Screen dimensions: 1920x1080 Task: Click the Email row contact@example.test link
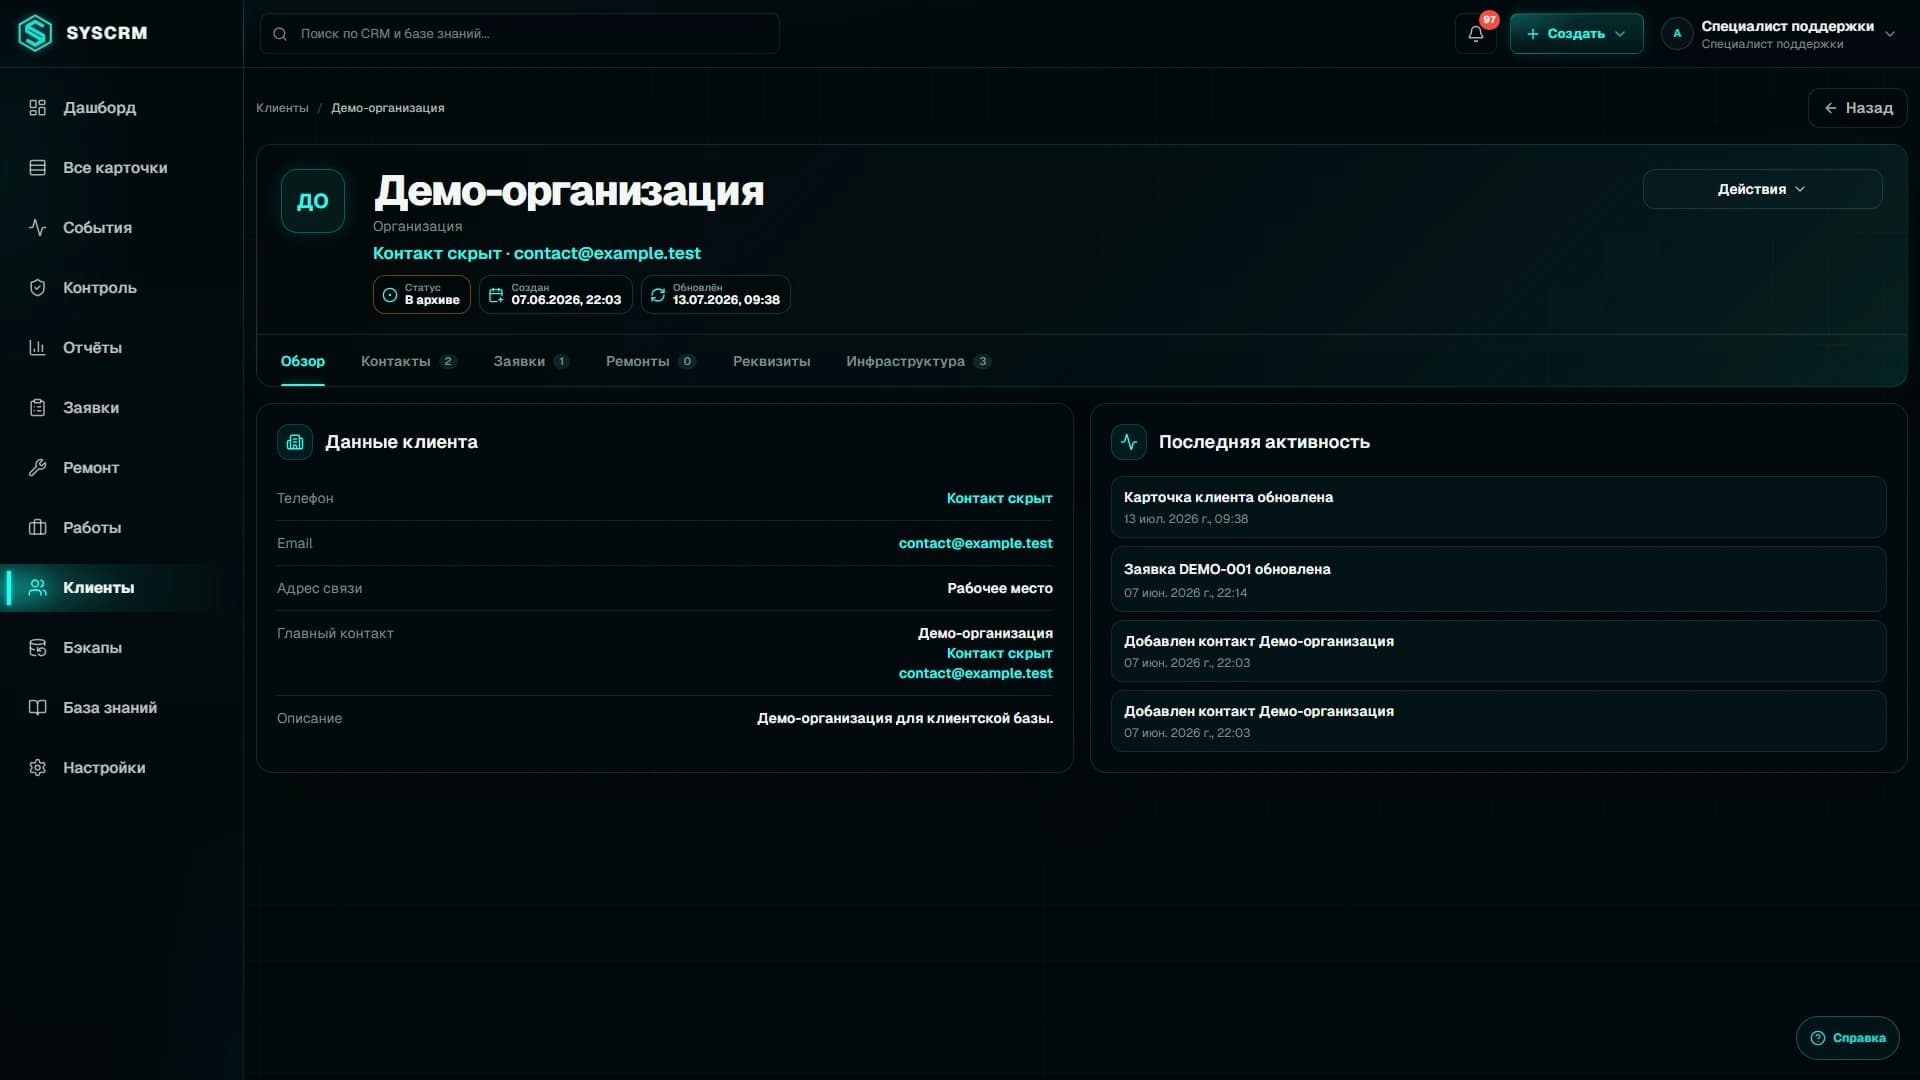975,543
